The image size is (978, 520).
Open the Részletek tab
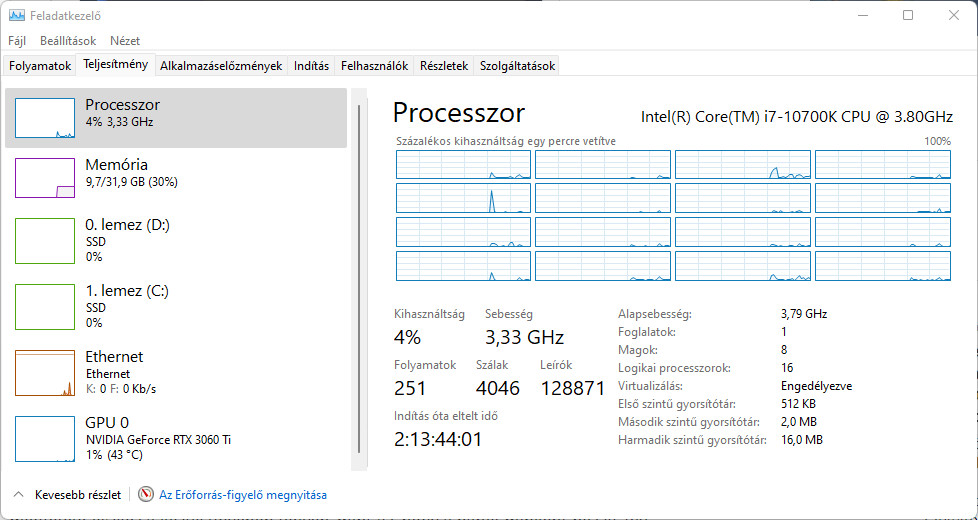click(444, 66)
